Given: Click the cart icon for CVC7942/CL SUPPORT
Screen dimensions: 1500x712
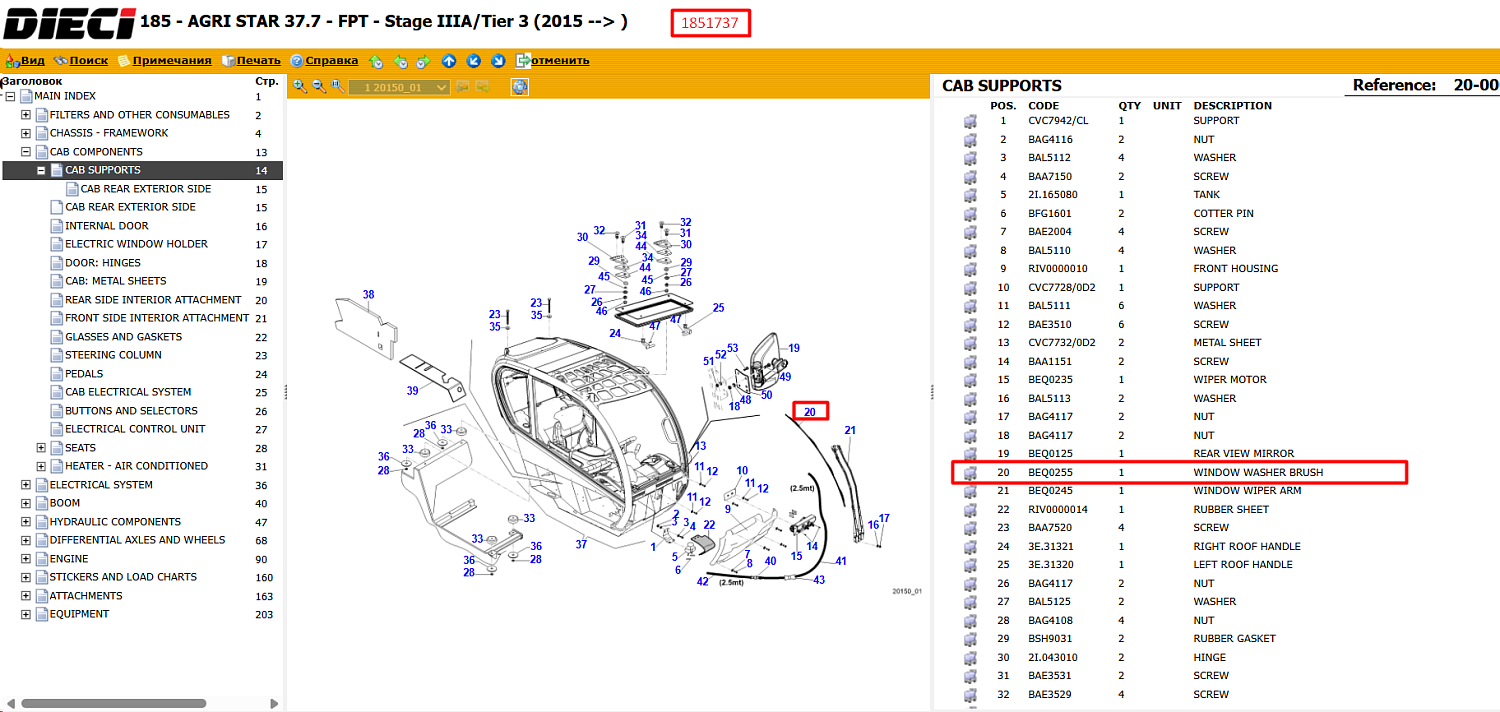Looking at the screenshot, I should click(970, 121).
